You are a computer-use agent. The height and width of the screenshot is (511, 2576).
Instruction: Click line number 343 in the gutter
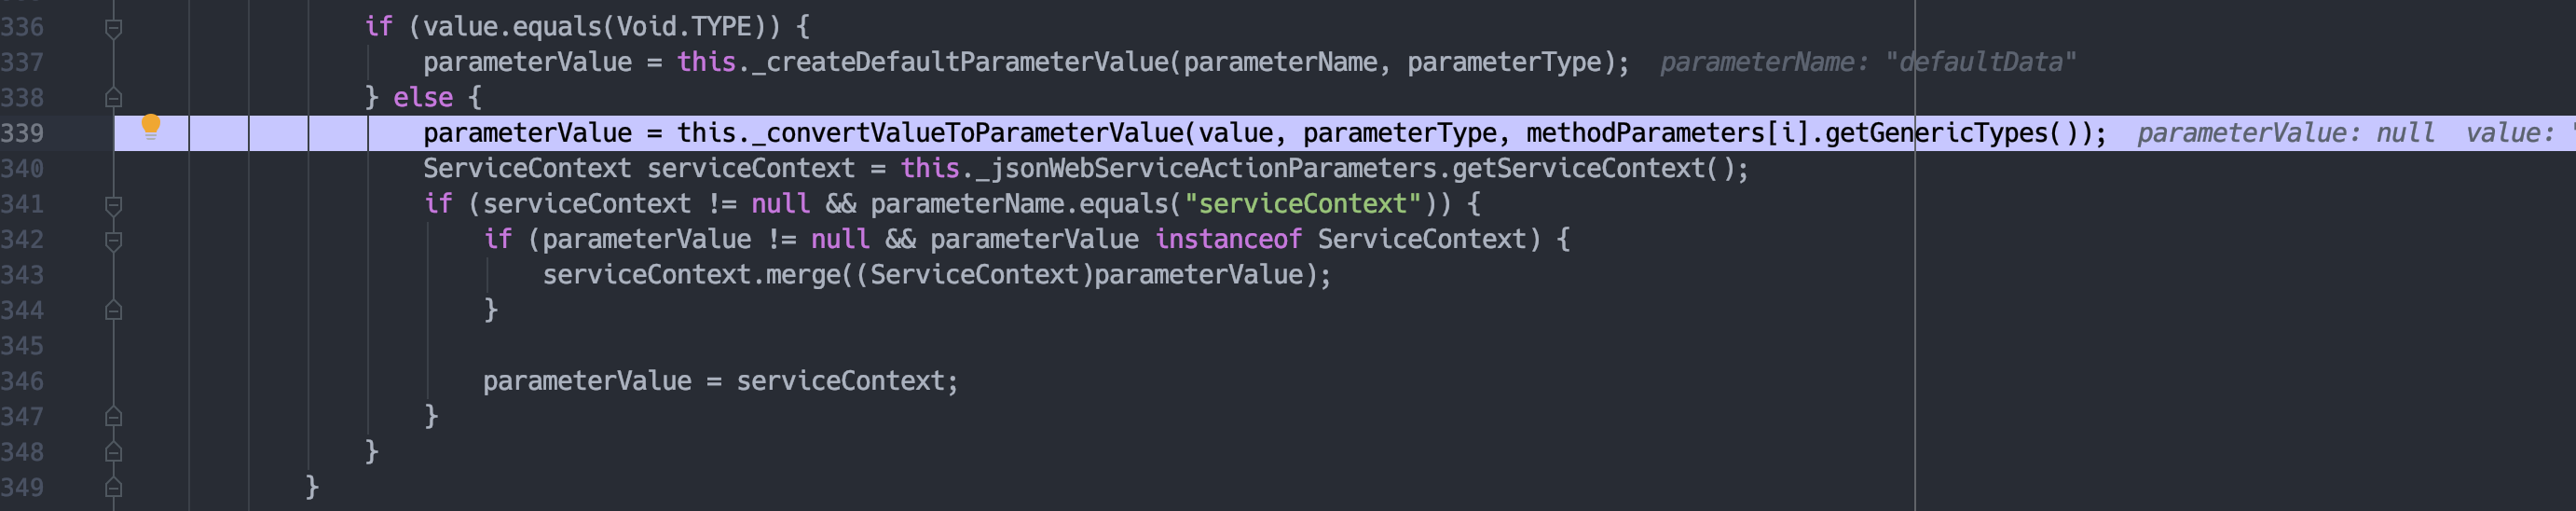point(22,275)
